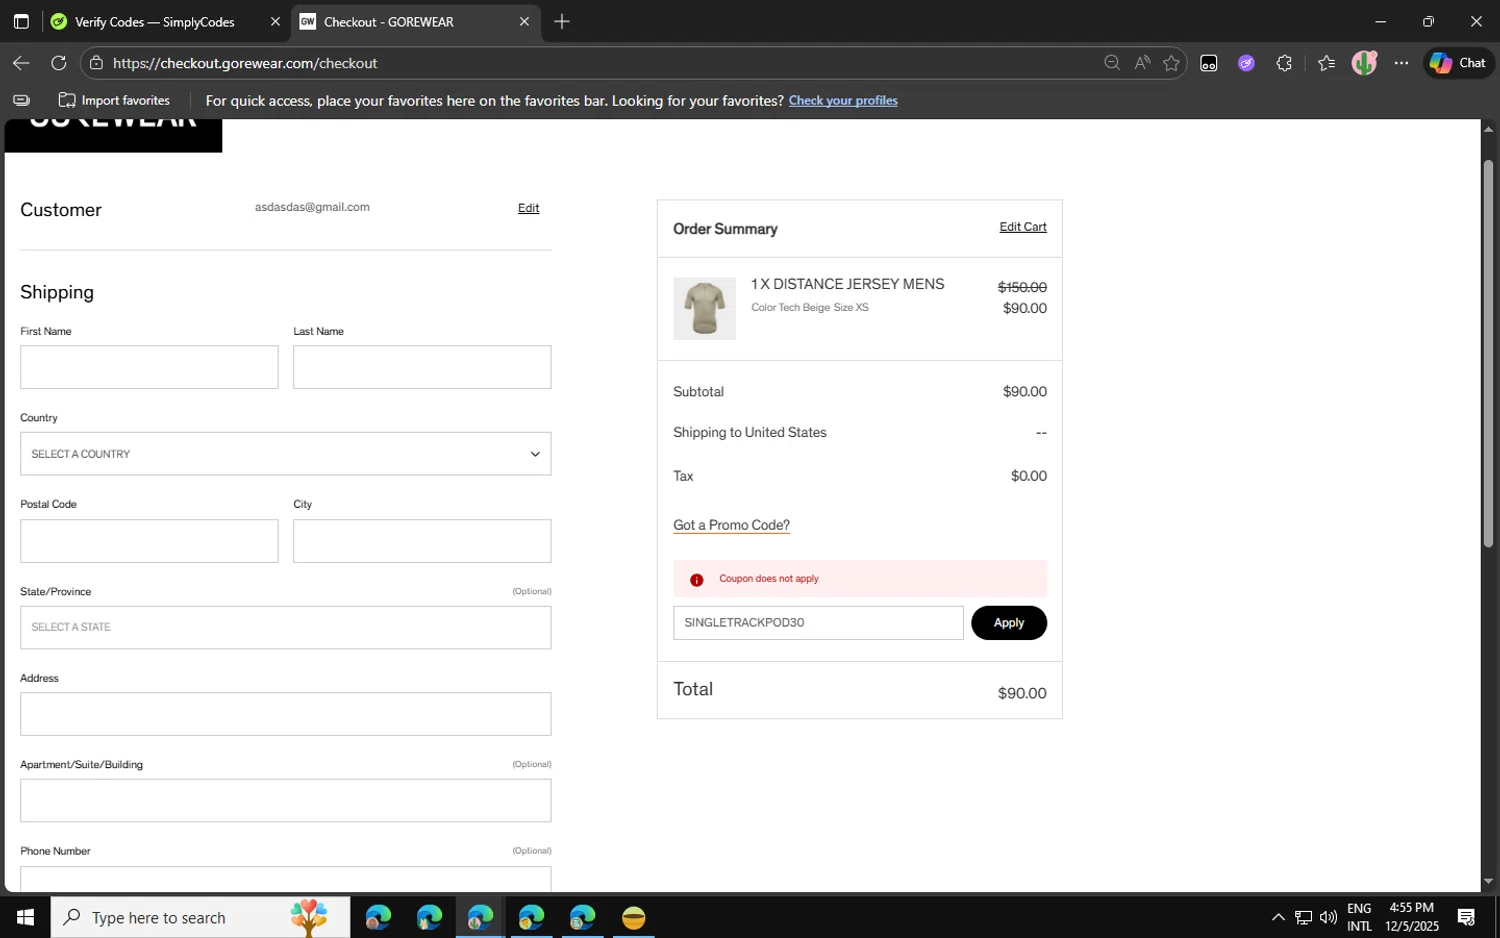Close the Verify Codes SimplyCodes tab
Viewport: 1500px width, 938px height.
tap(275, 21)
